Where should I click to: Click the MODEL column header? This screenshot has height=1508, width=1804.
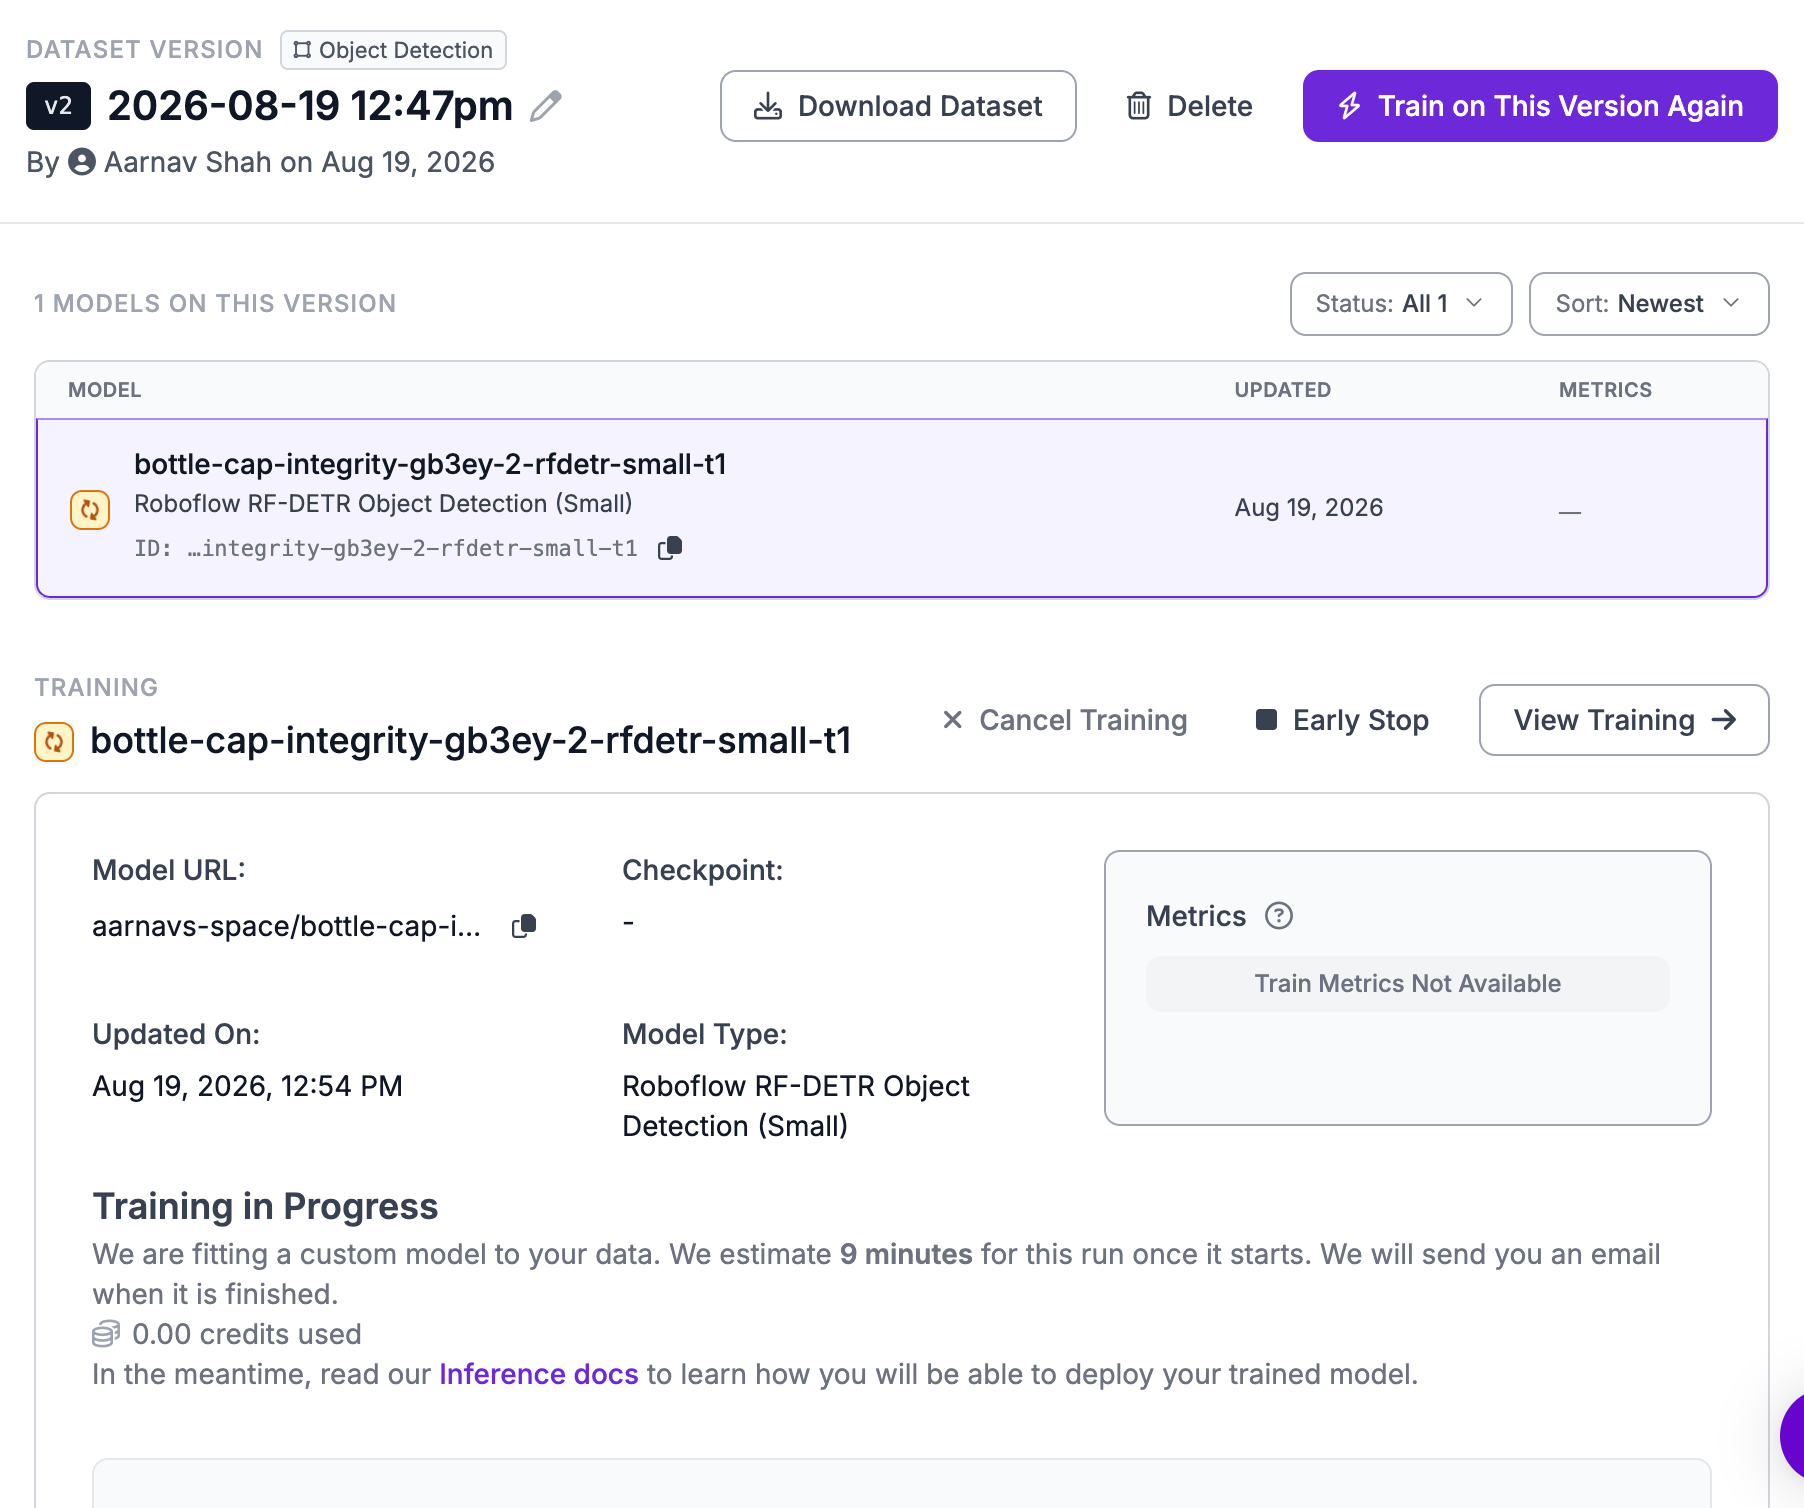point(105,390)
